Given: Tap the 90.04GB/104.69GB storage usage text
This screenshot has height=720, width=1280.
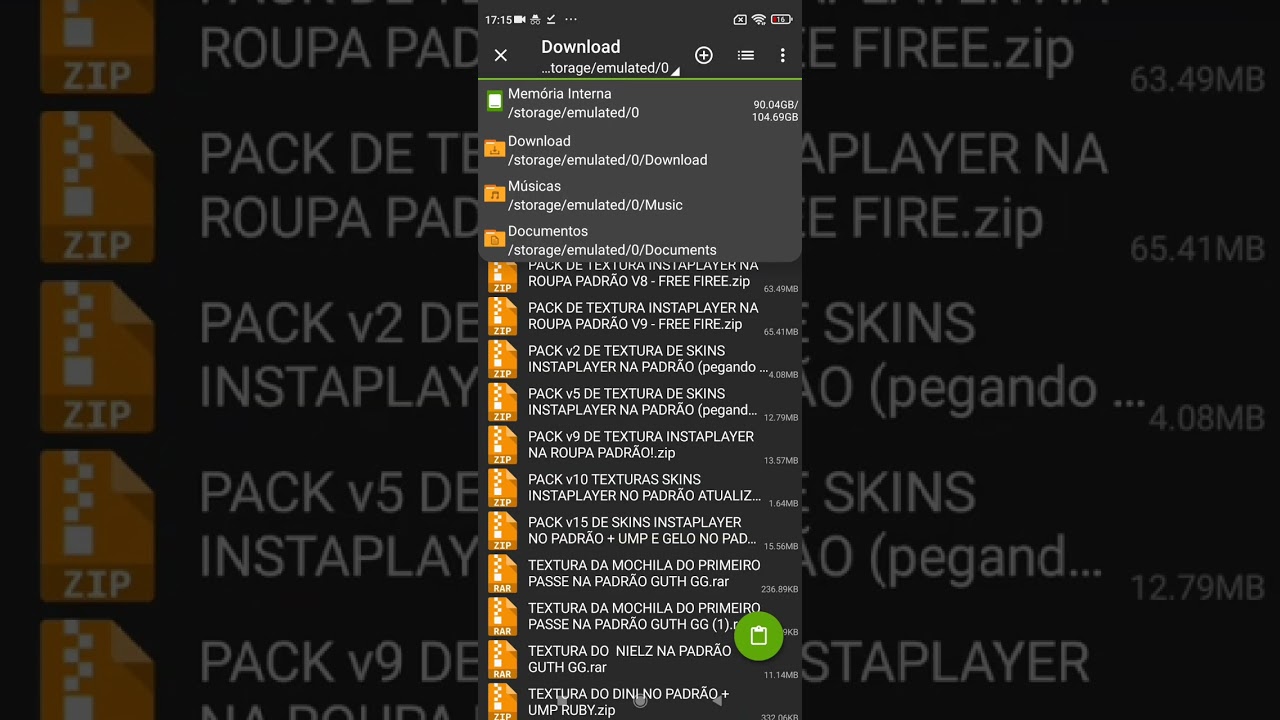Looking at the screenshot, I should [775, 111].
